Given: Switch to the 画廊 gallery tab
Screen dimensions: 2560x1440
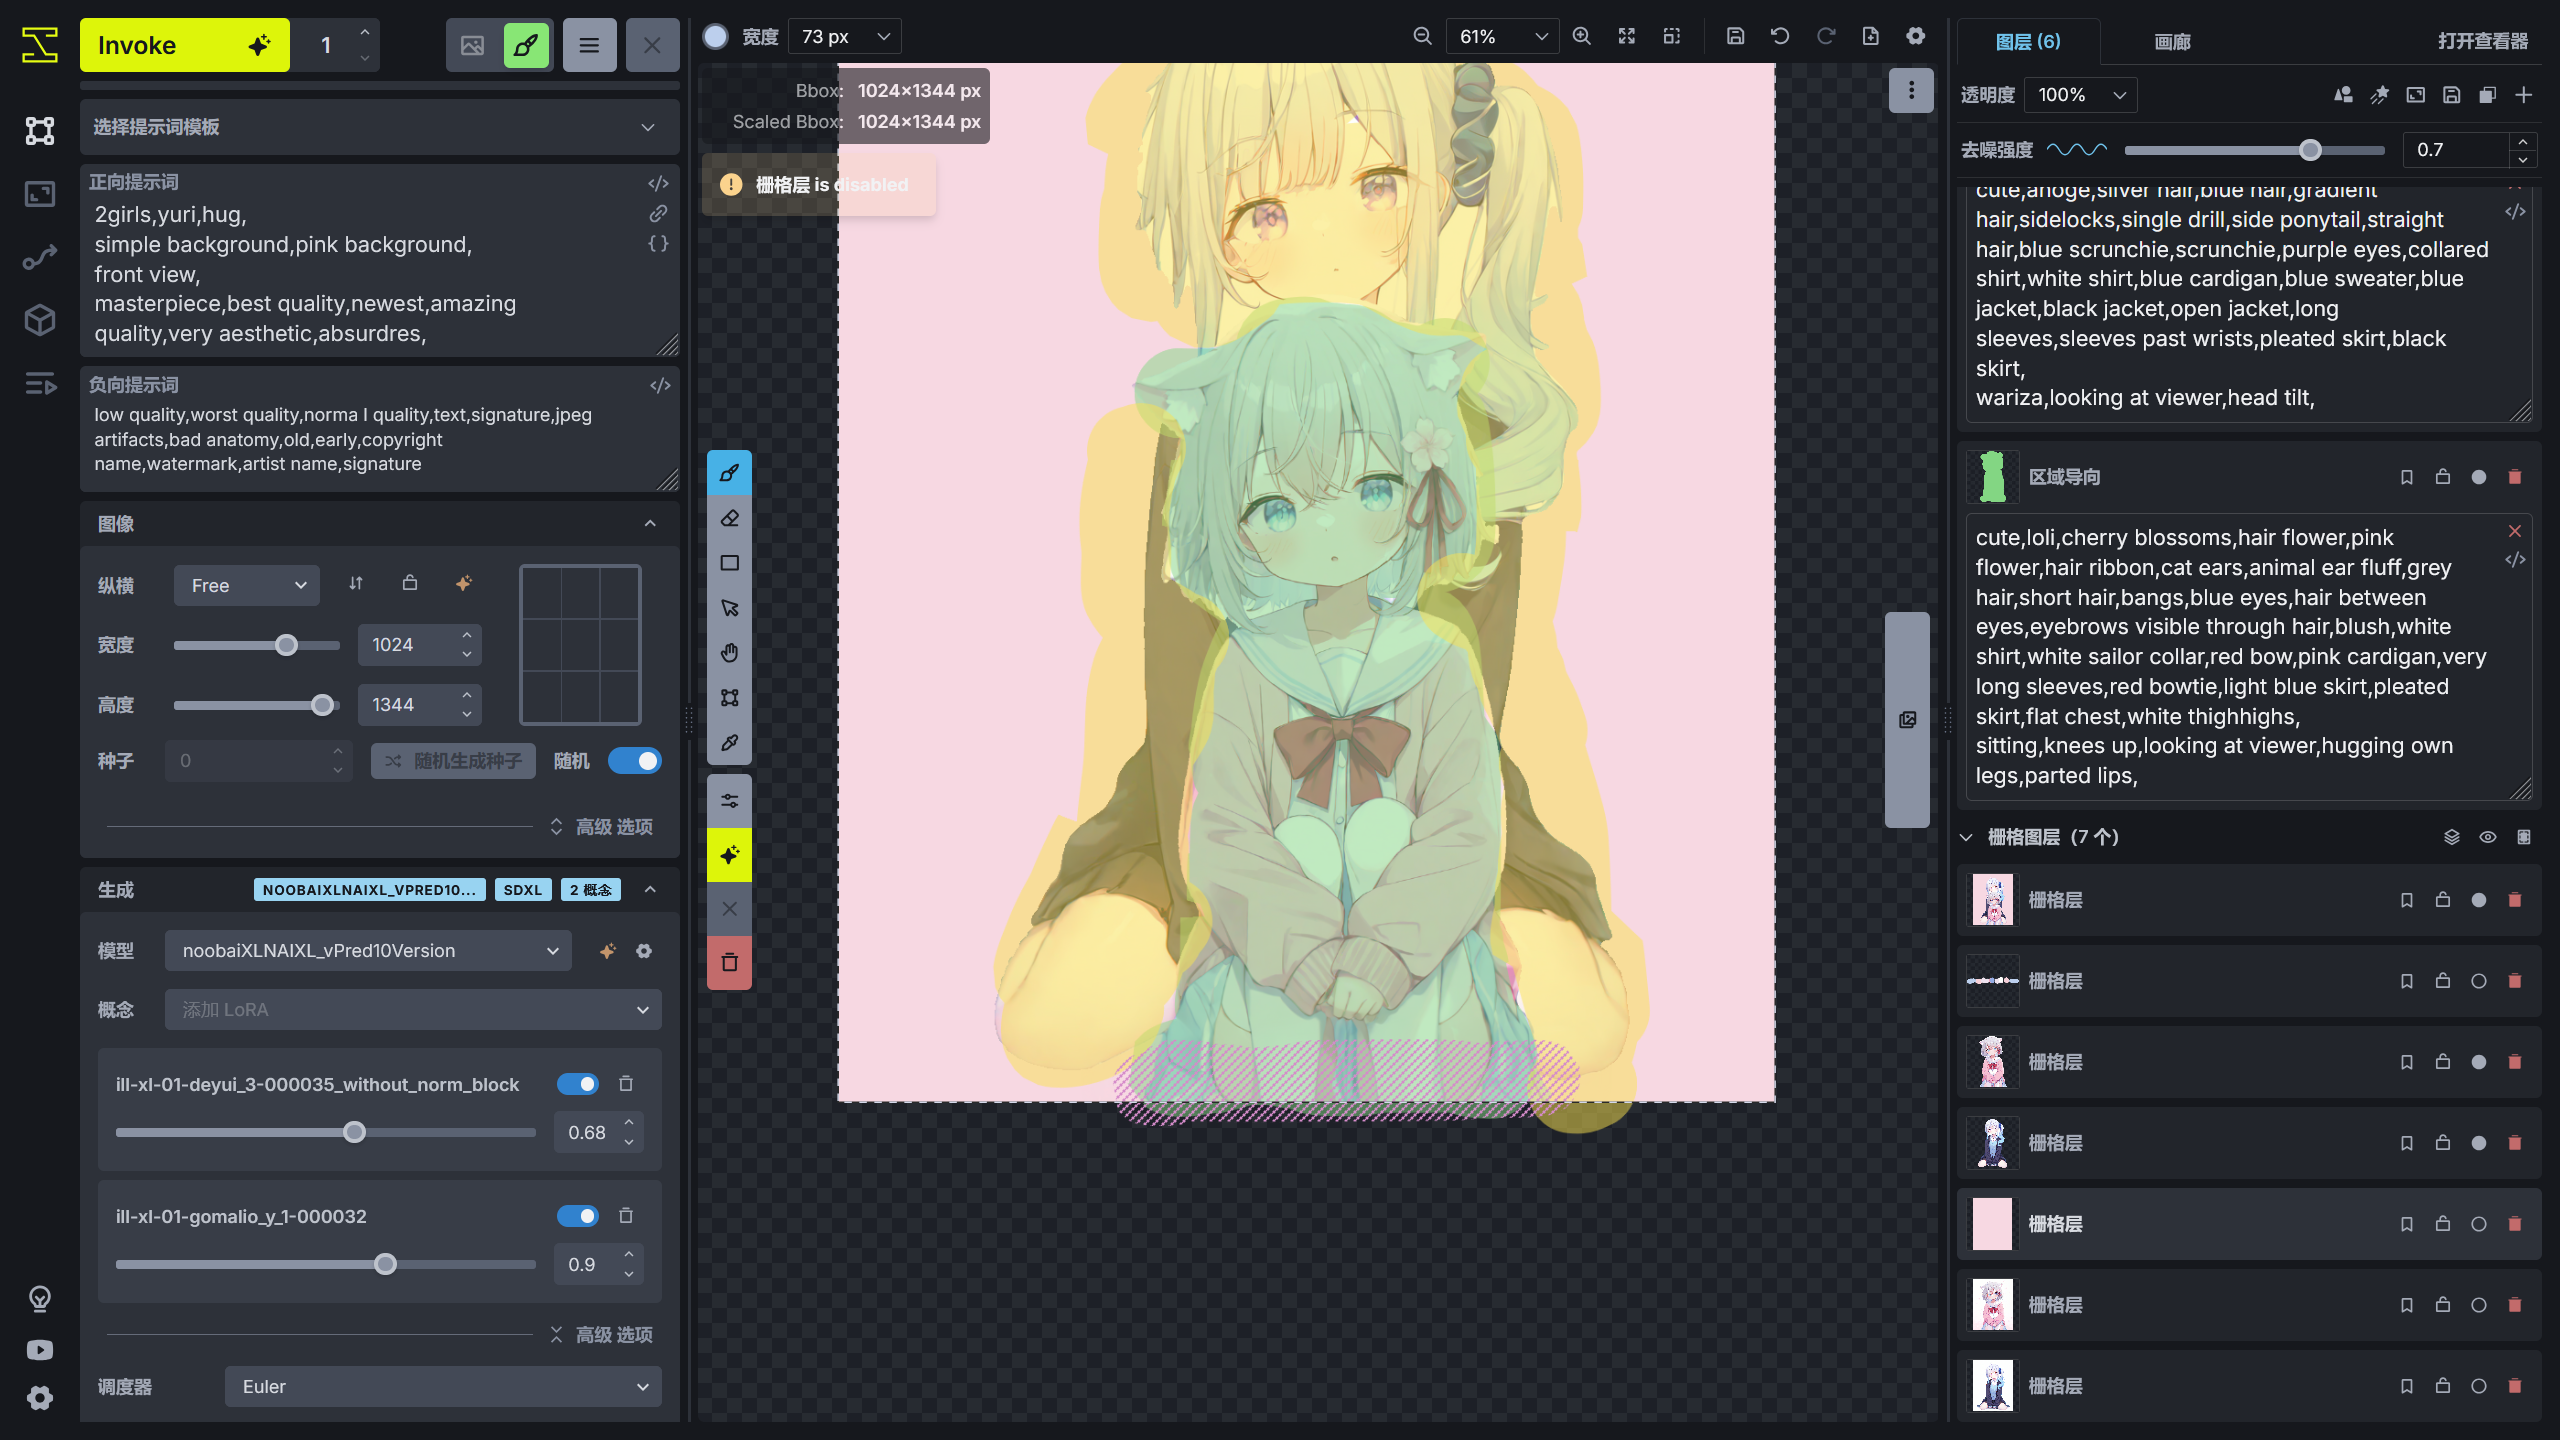Looking at the screenshot, I should (2171, 41).
